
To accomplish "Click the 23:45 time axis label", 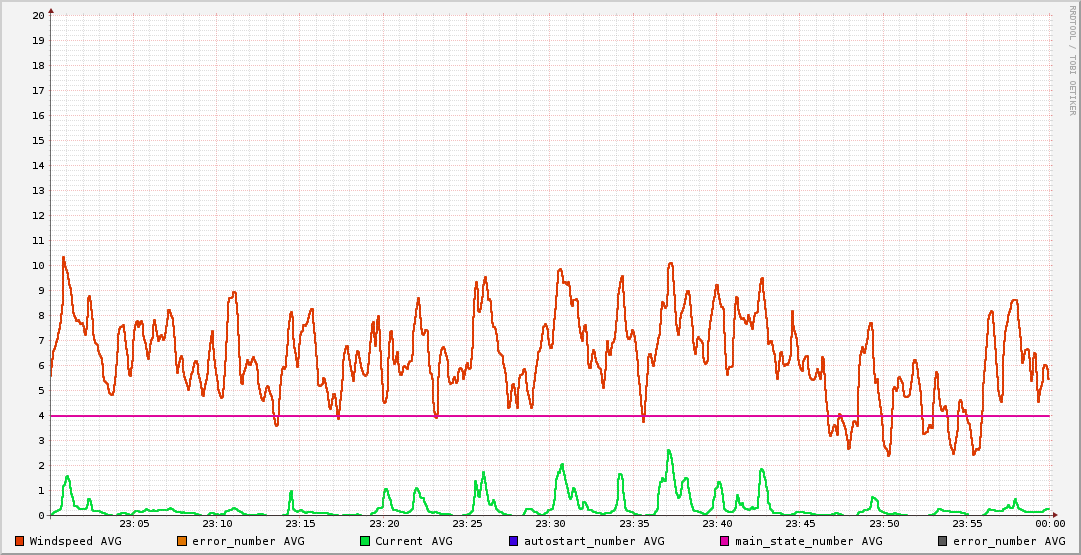I will [800, 523].
